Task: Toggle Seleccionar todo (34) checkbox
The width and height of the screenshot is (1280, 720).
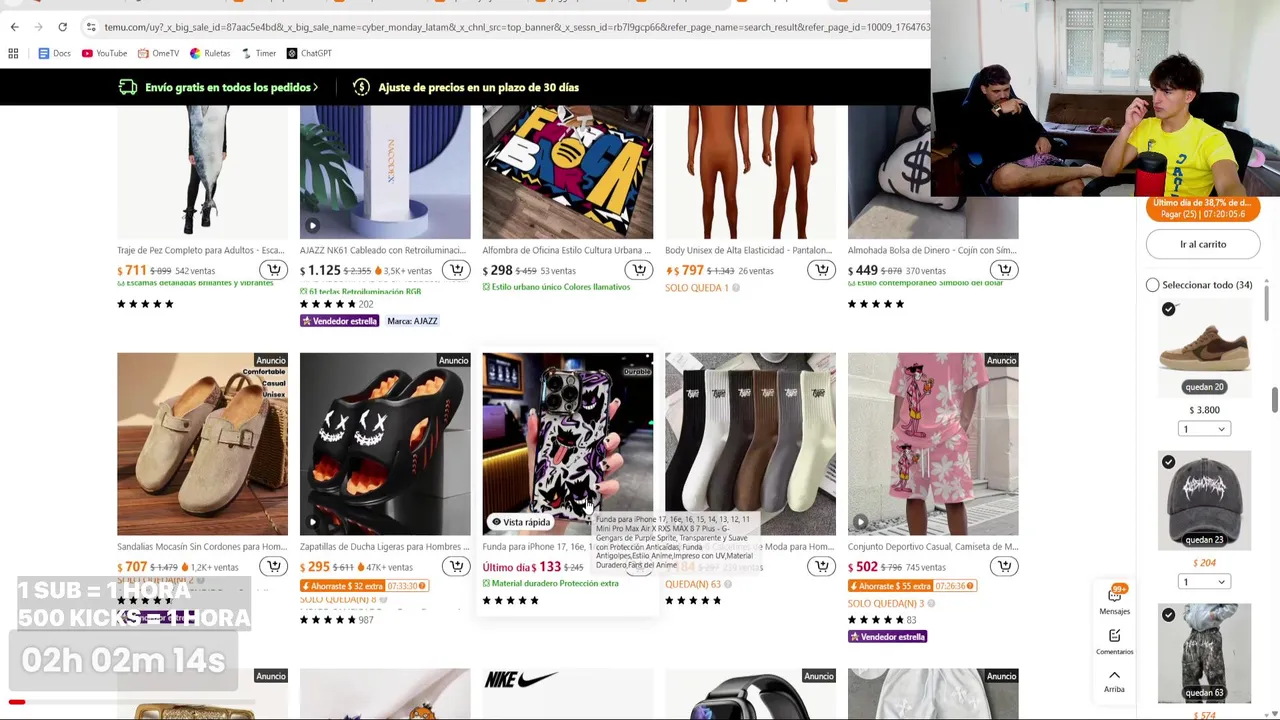Action: [x=1152, y=285]
